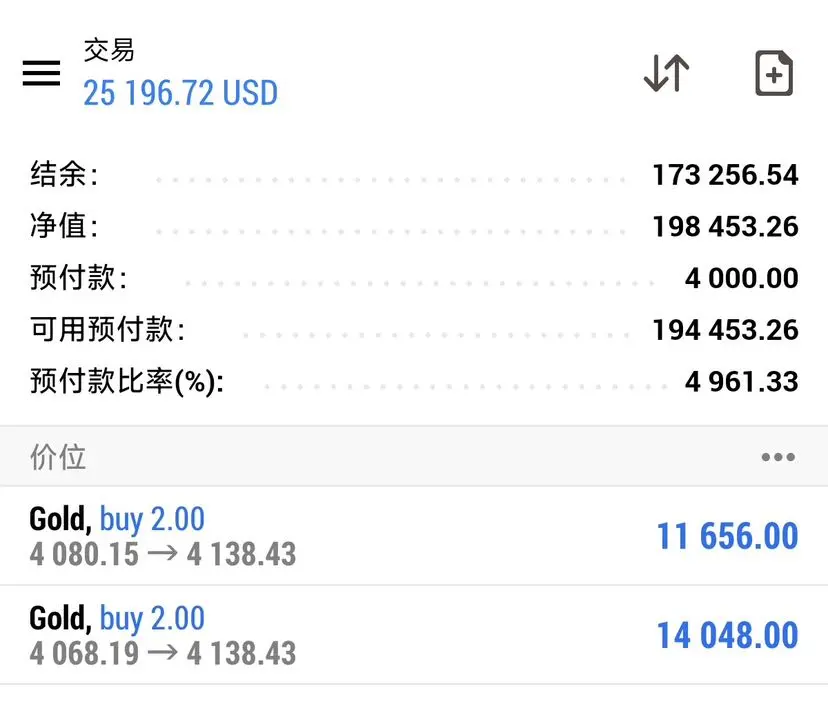Select the 可用预付款 free margin row
The width and height of the screenshot is (828, 708).
414,329
